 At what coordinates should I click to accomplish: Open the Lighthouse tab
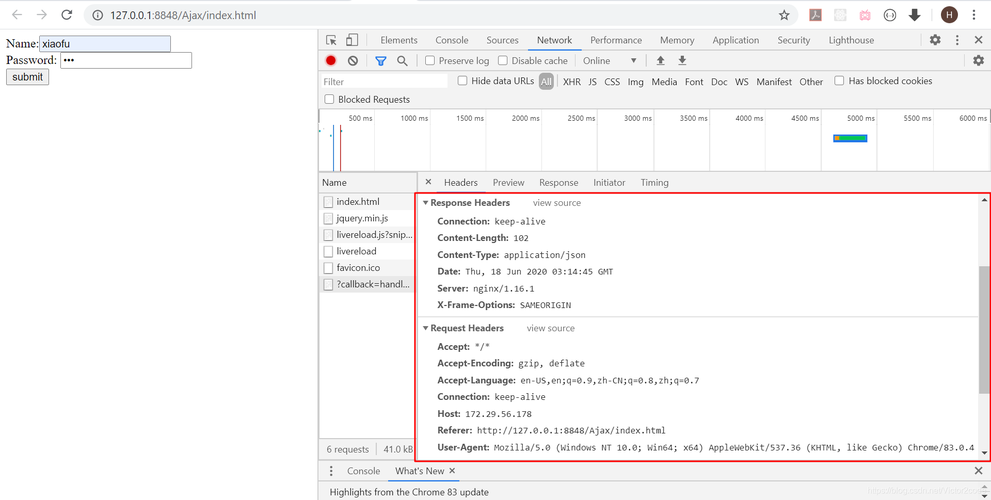pos(851,40)
